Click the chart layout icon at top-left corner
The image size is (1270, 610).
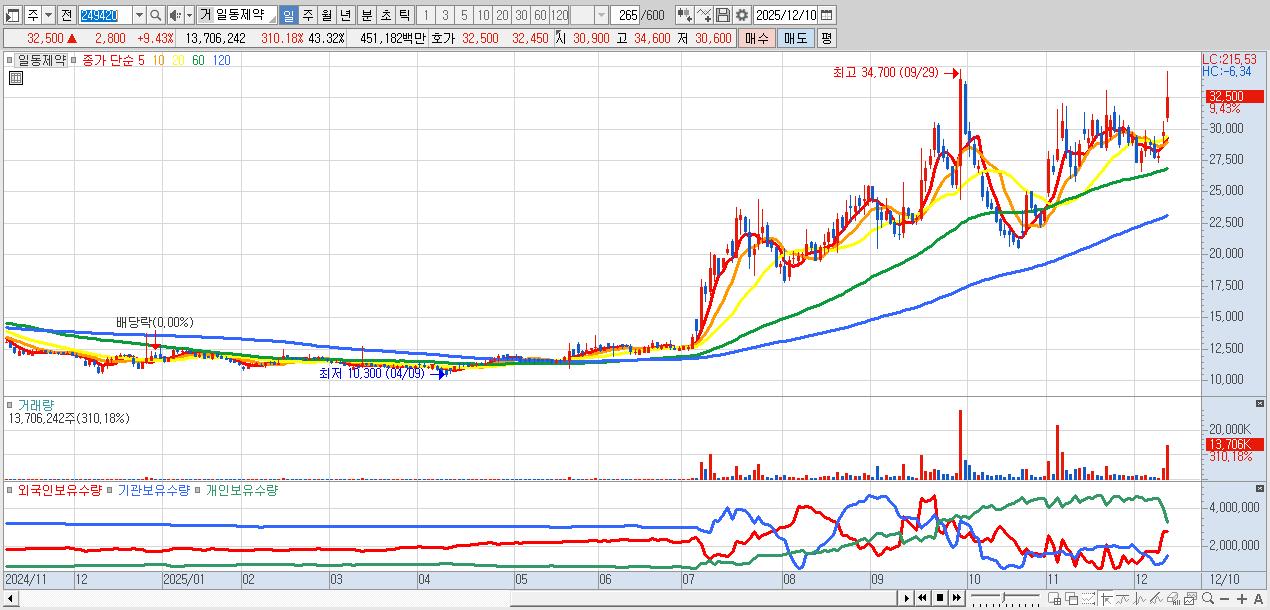13,15
